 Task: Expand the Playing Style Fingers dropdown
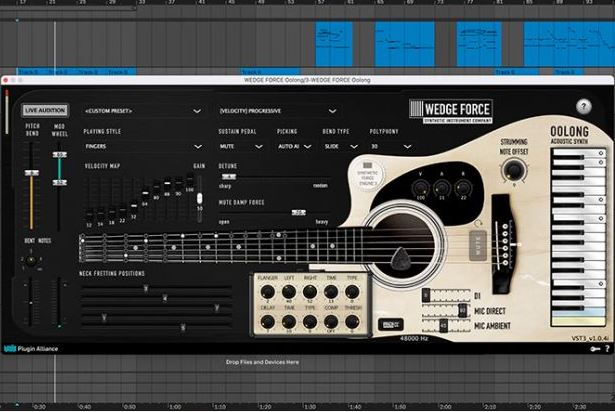tap(143, 146)
